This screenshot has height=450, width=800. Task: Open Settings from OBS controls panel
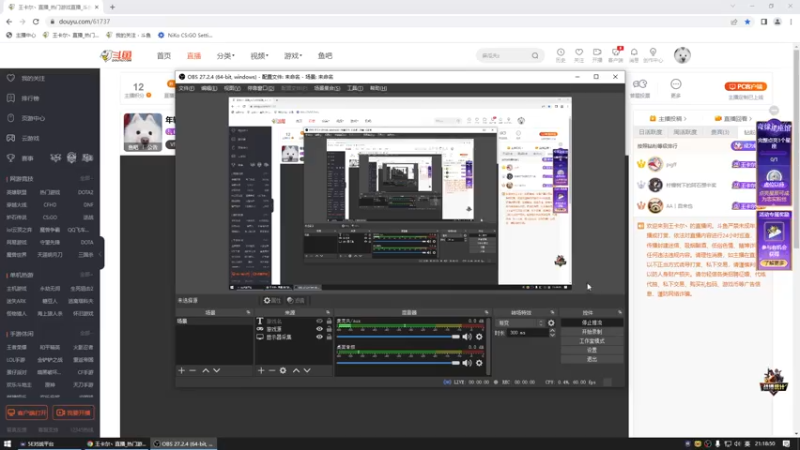click(592, 351)
